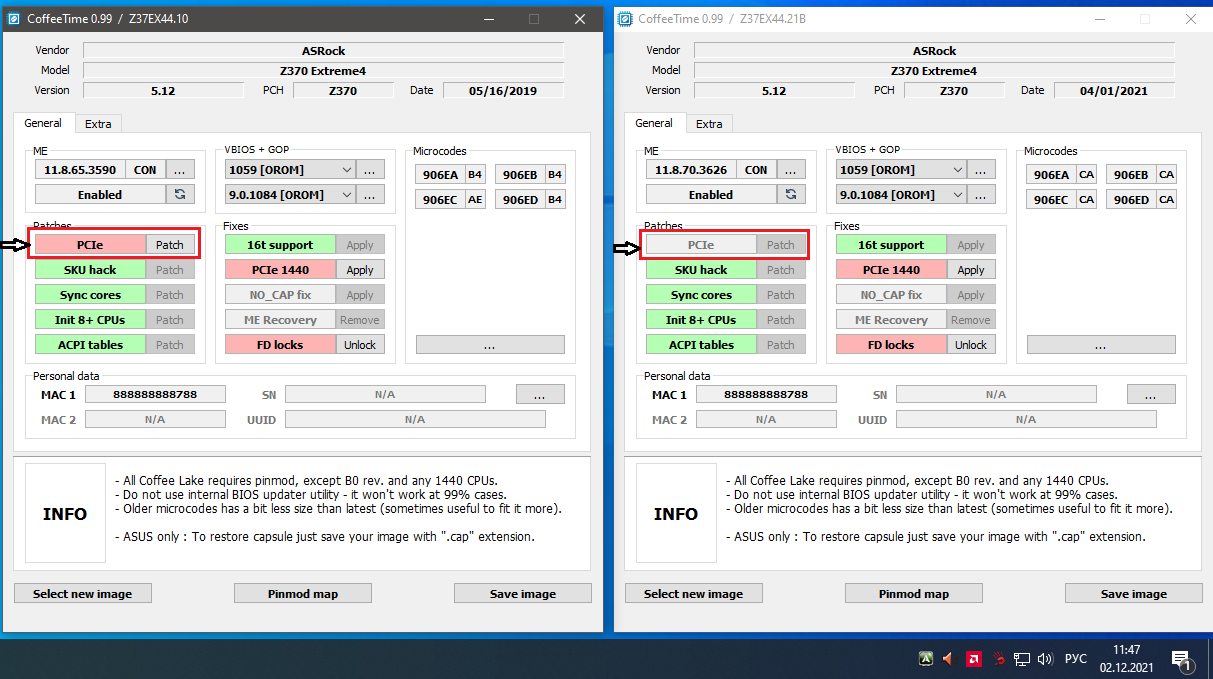The image size is (1213, 679).
Task: Click MAC 1 field in left window
Action: tap(155, 395)
